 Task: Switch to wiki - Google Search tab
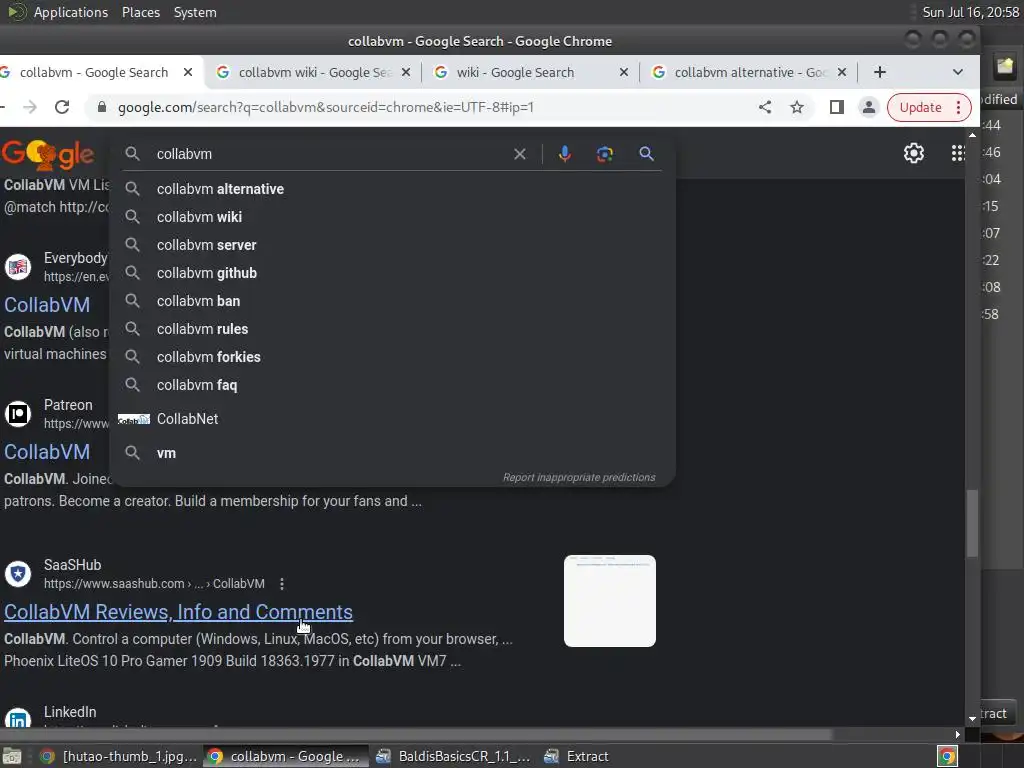[515, 72]
